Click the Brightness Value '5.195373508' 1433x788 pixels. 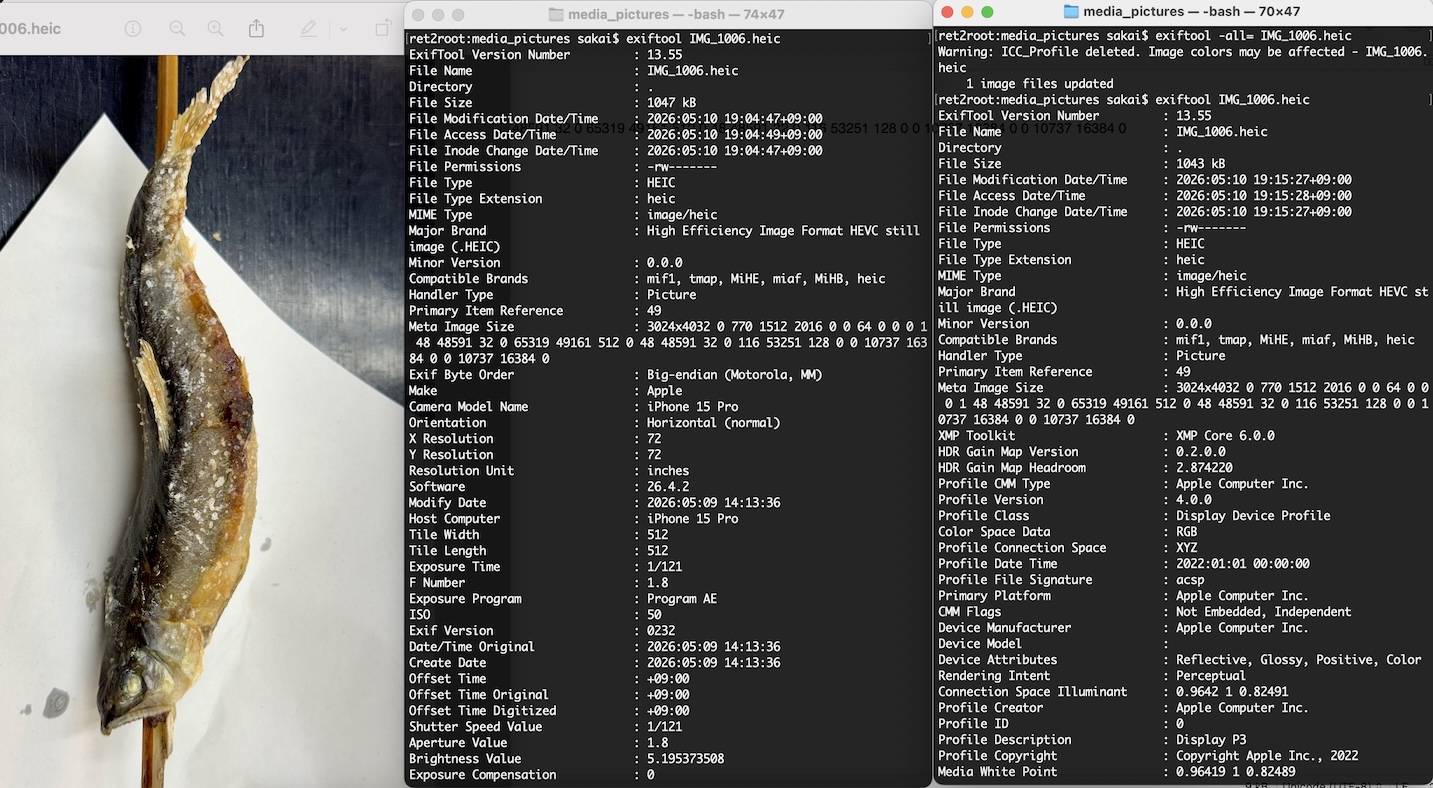[686, 759]
